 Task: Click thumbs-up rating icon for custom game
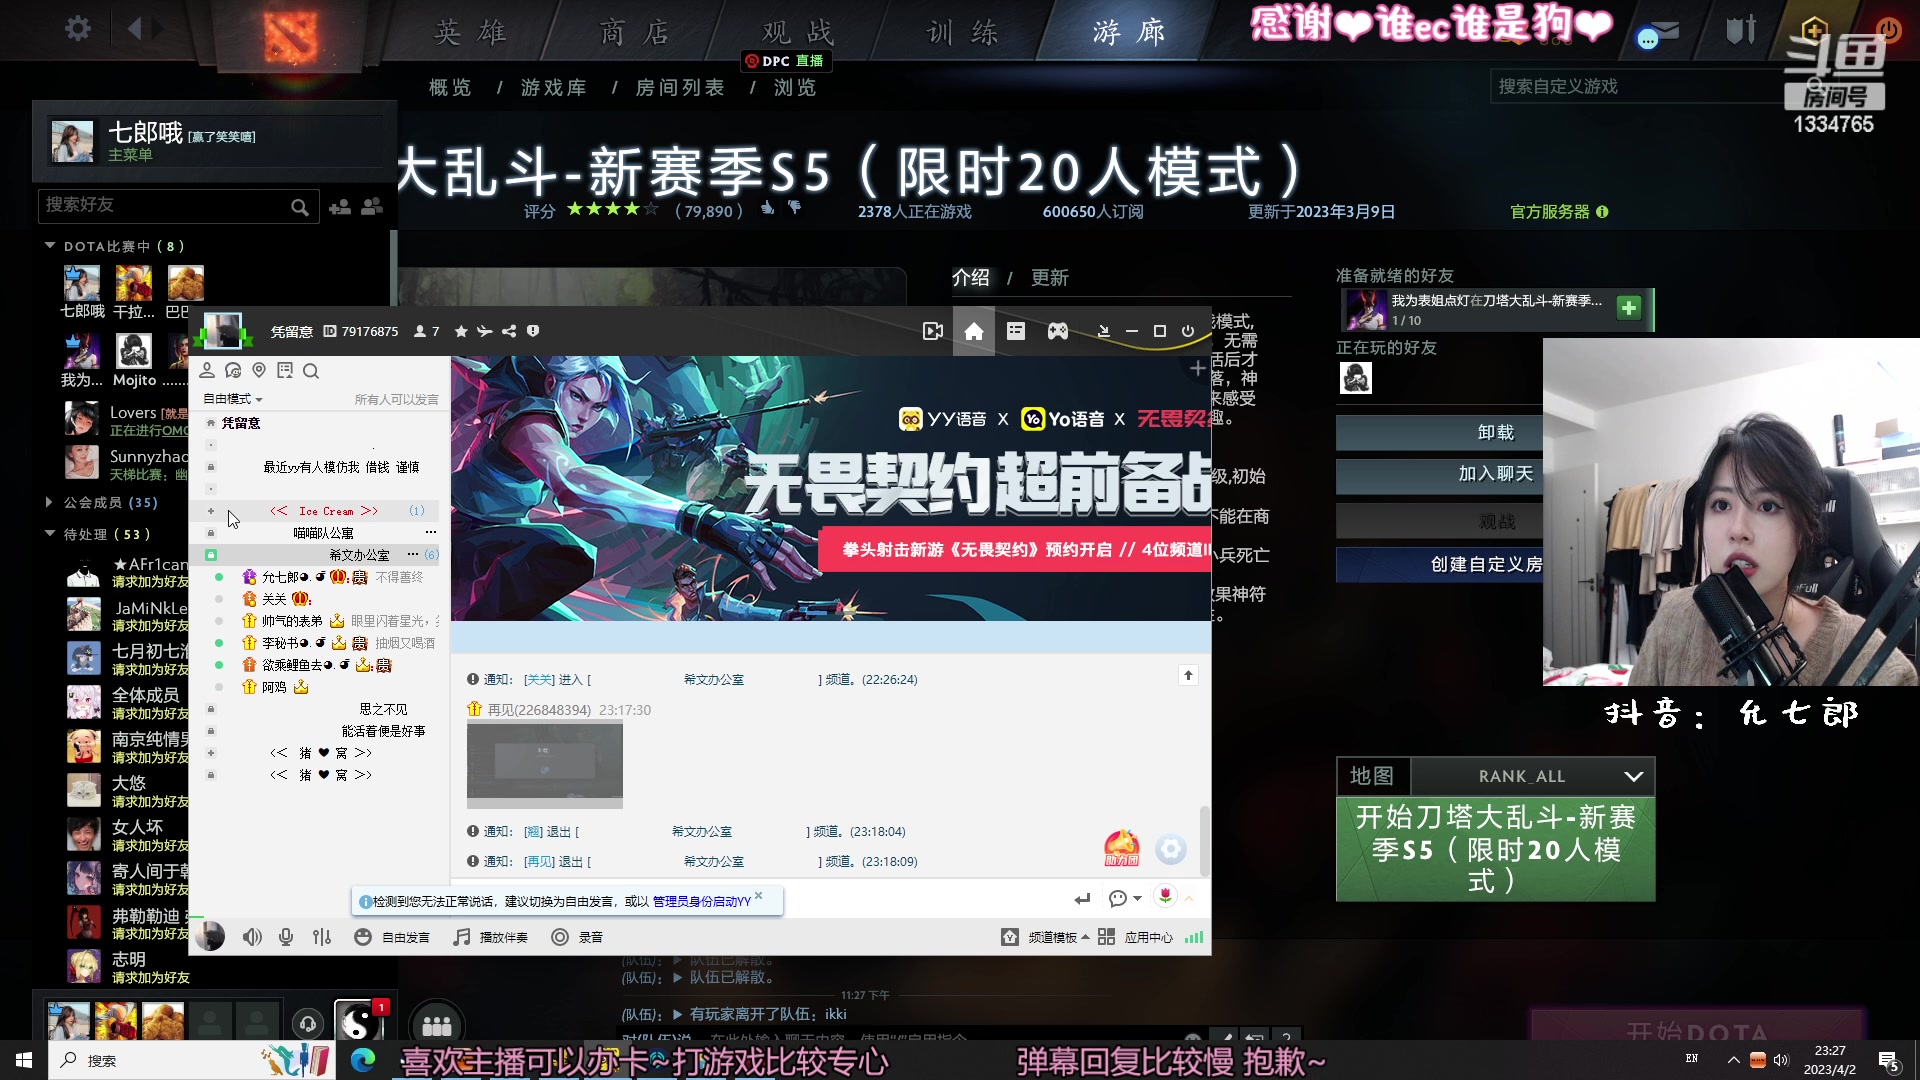click(x=767, y=208)
